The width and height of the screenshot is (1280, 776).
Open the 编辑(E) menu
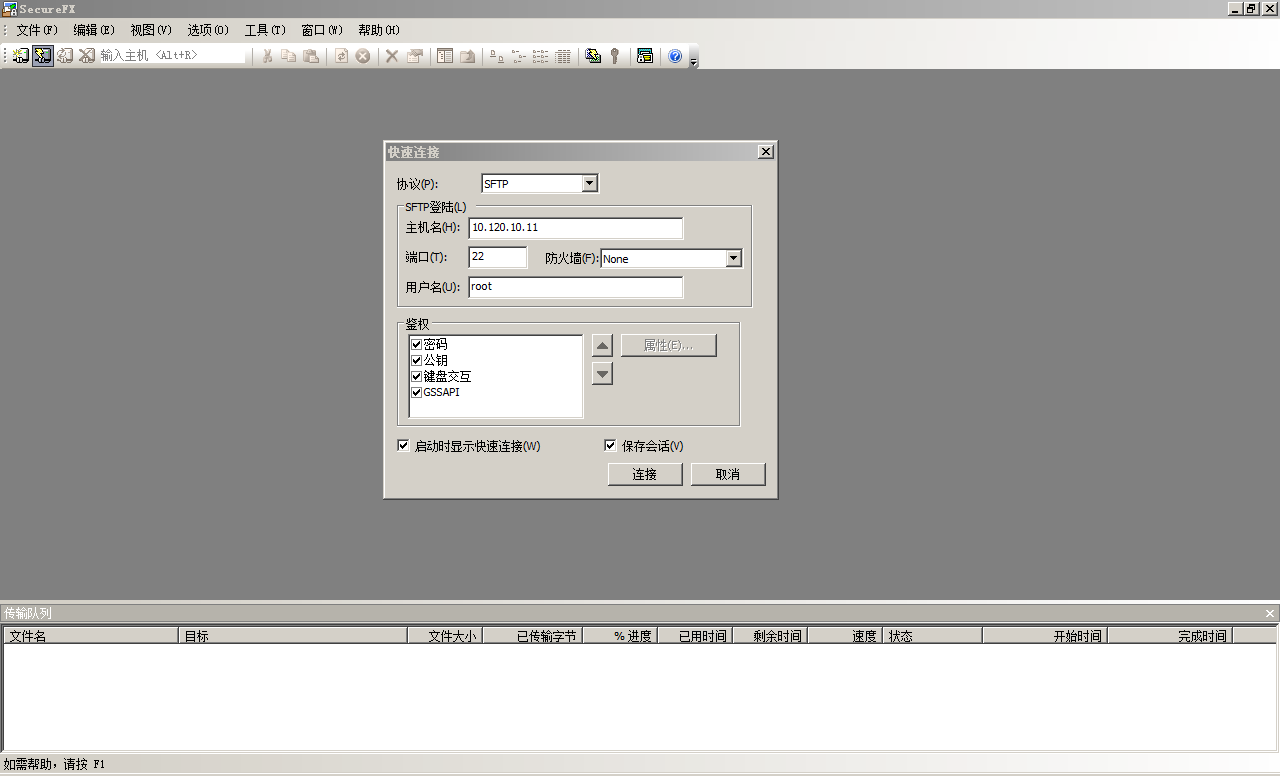94,30
